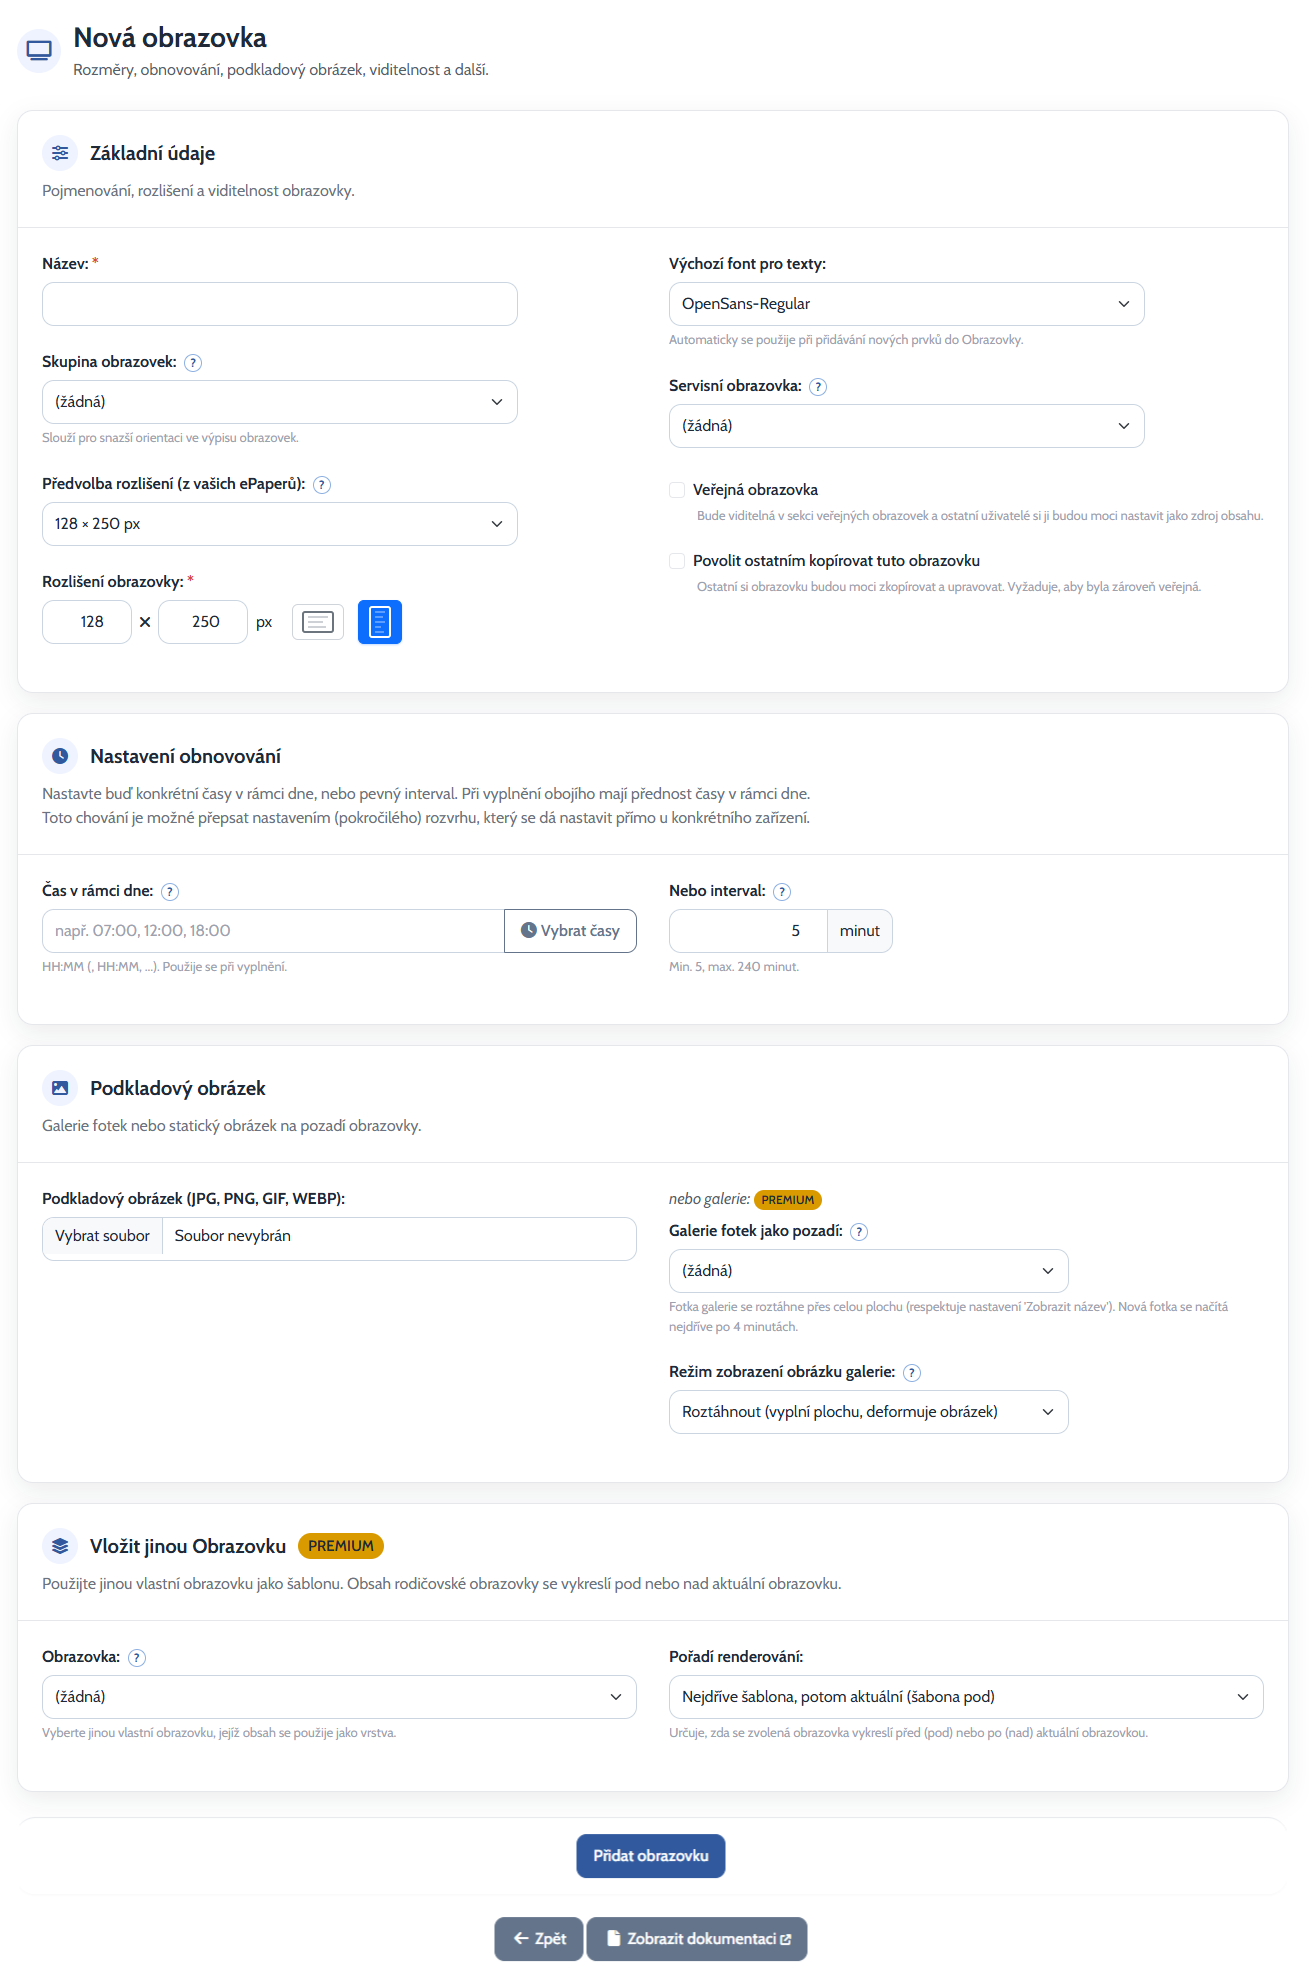Click help icon next to Předvolba rozlišení

[322, 485]
